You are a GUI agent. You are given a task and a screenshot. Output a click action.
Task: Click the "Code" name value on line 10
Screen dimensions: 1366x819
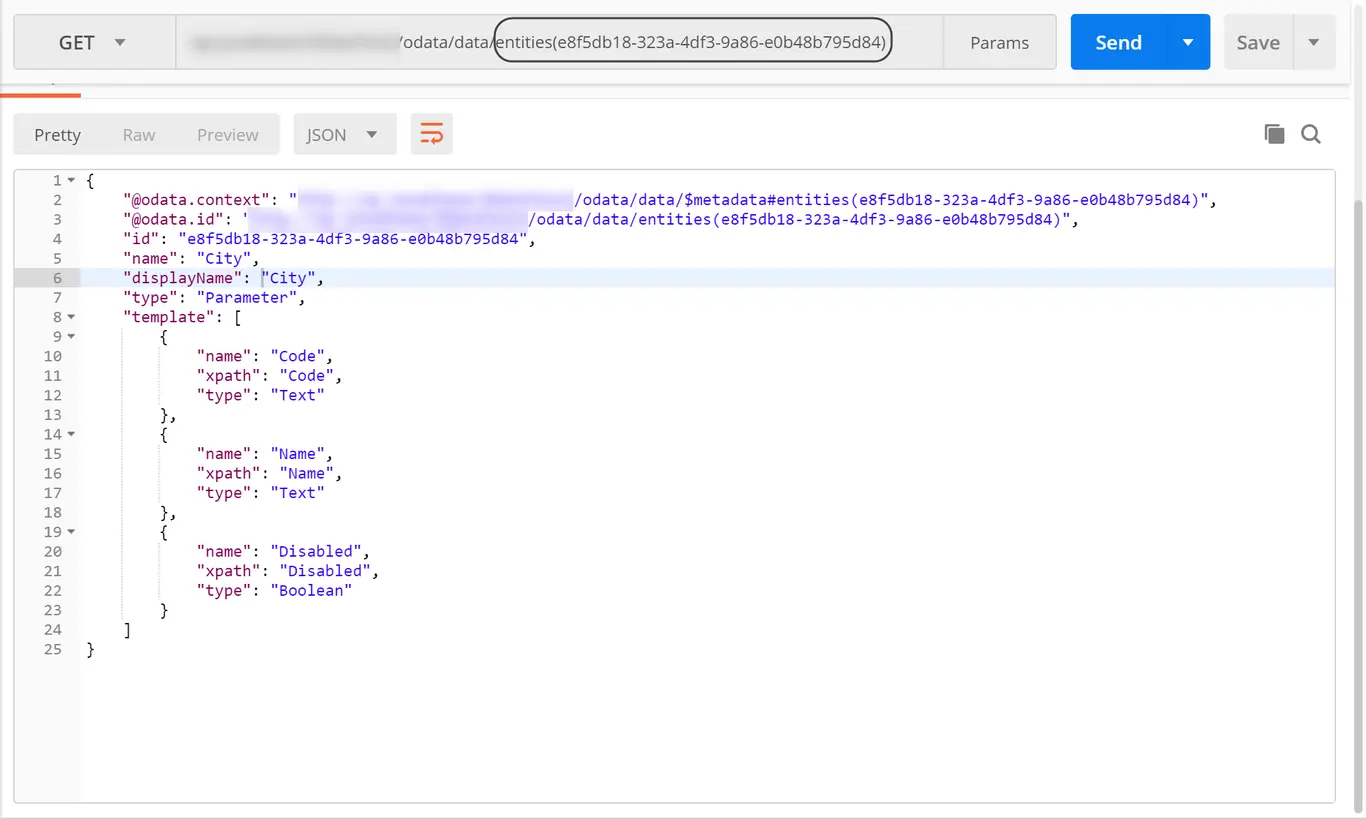pos(297,357)
